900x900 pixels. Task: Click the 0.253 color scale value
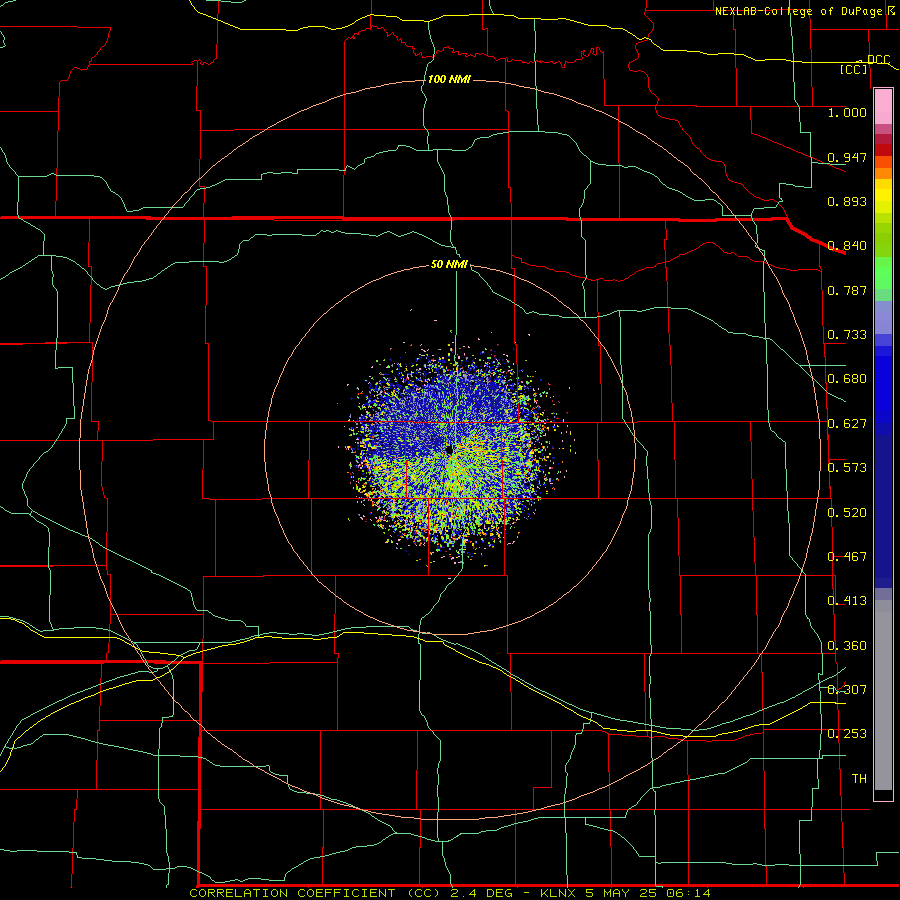(x=847, y=734)
